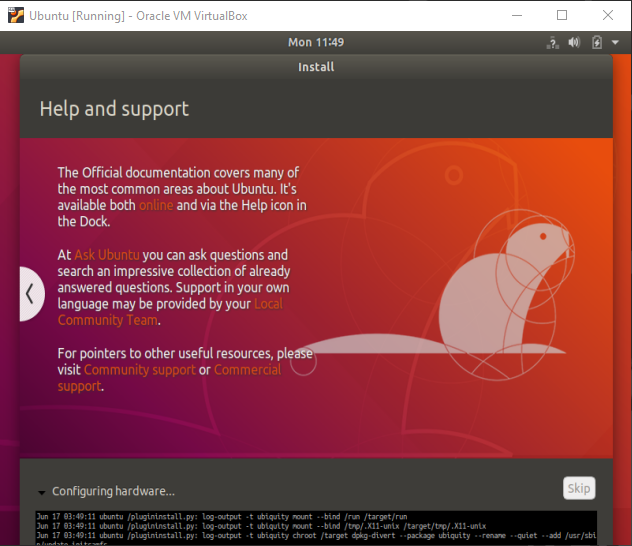Click the volume speaker icon
The height and width of the screenshot is (546, 632).
(574, 42)
